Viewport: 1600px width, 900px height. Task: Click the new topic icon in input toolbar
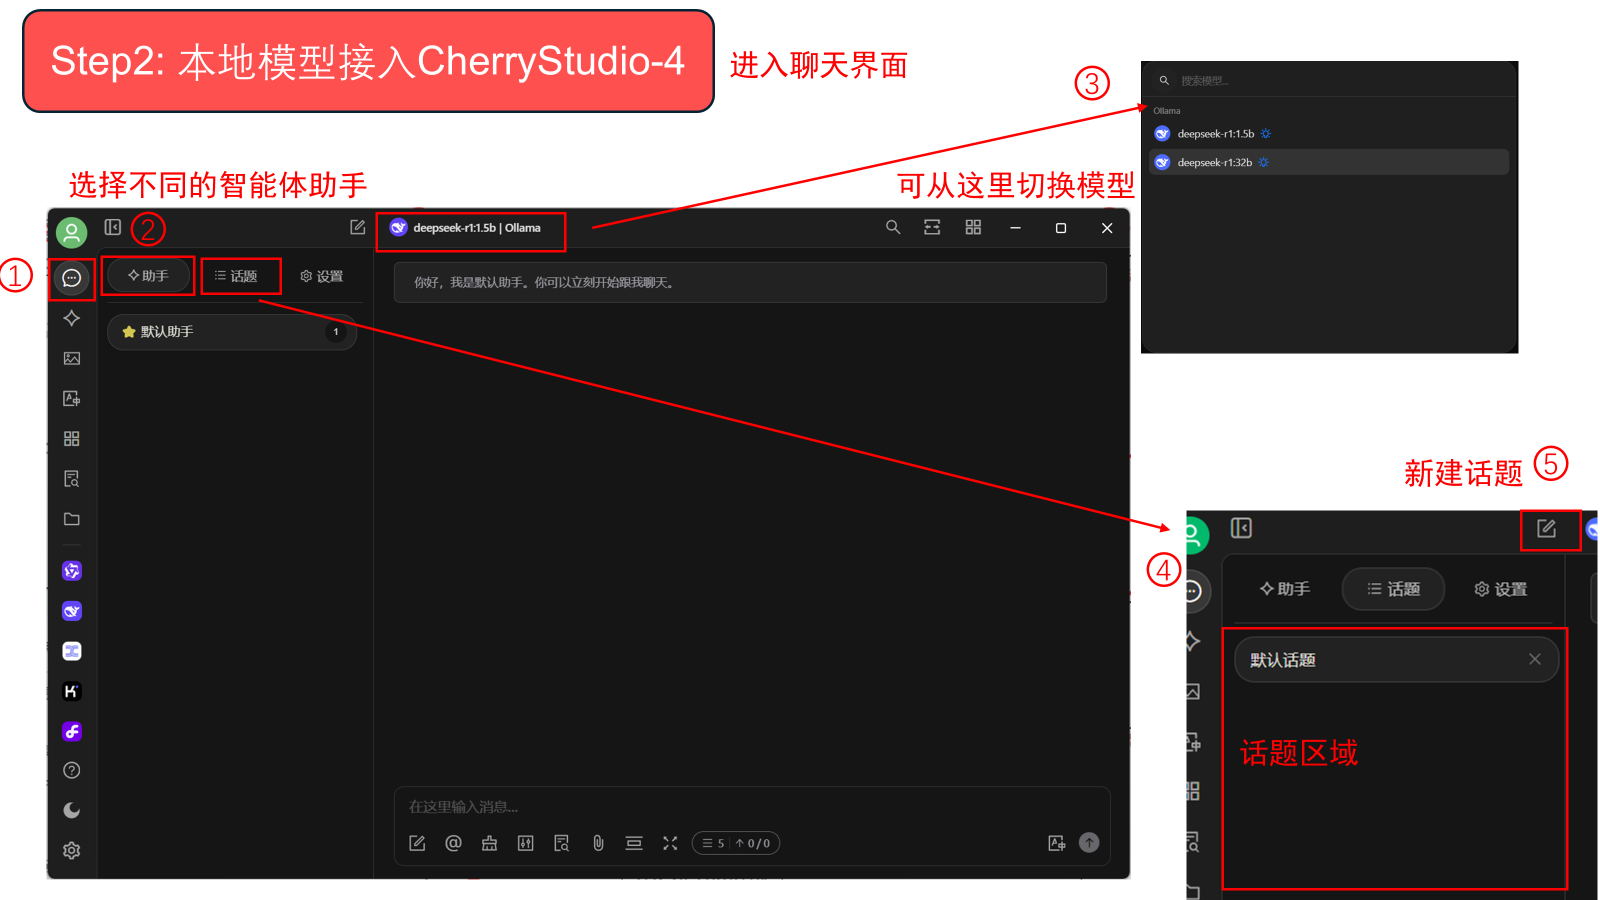point(418,843)
